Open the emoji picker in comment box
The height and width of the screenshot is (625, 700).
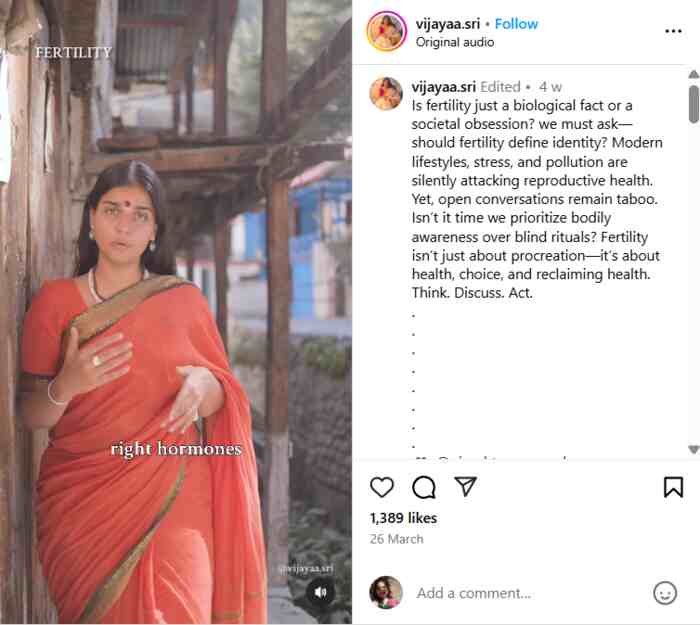(665, 593)
